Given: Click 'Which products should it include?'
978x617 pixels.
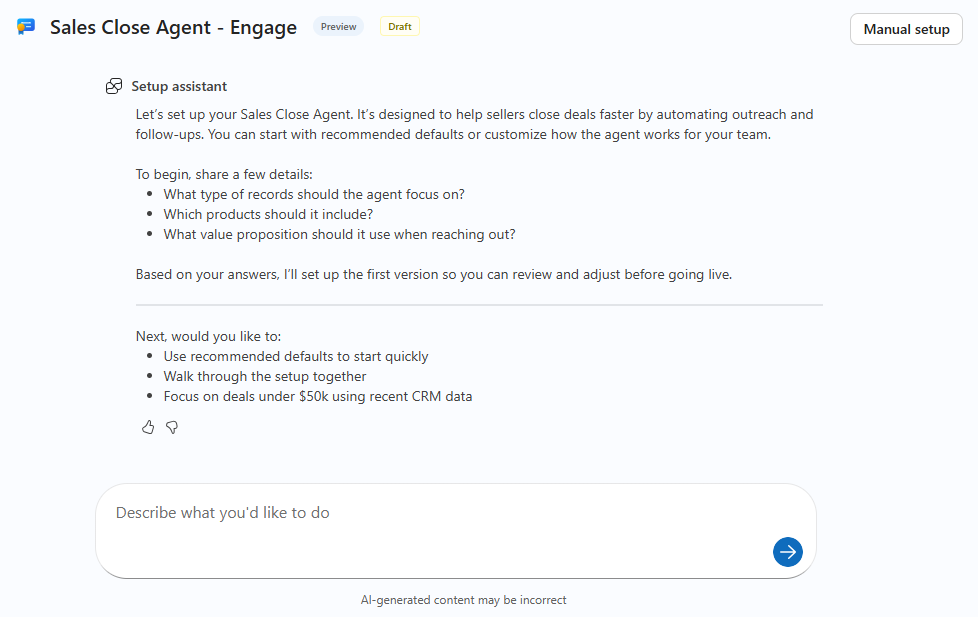Looking at the screenshot, I should pos(268,214).
